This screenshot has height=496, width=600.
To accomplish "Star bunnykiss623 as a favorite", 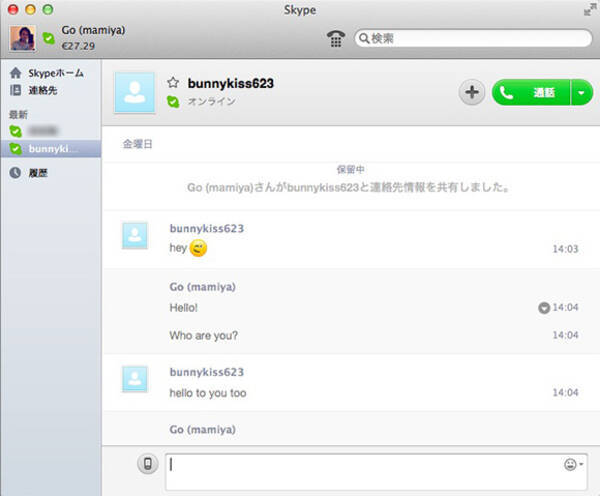I will pyautogui.click(x=173, y=83).
